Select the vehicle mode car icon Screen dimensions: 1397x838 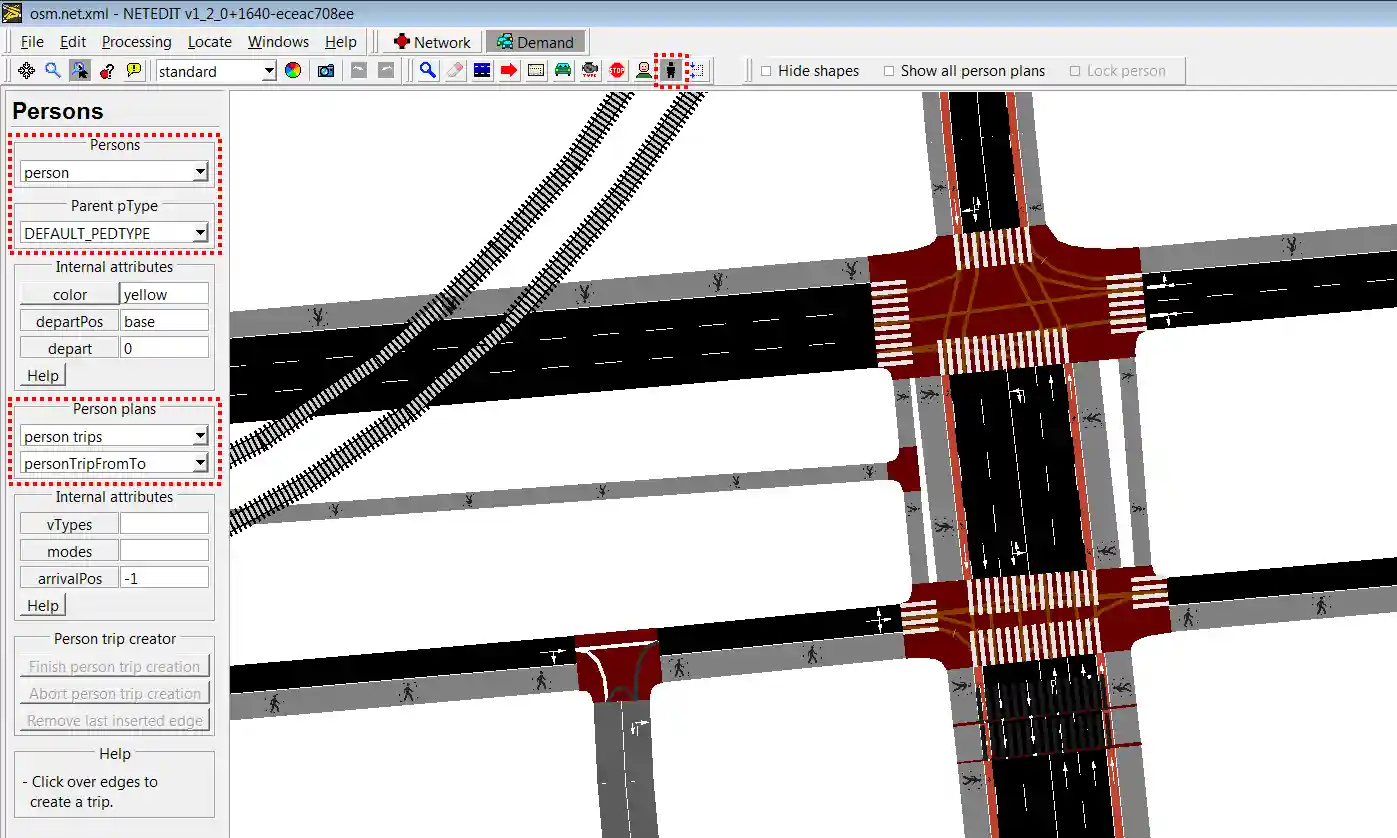(563, 71)
